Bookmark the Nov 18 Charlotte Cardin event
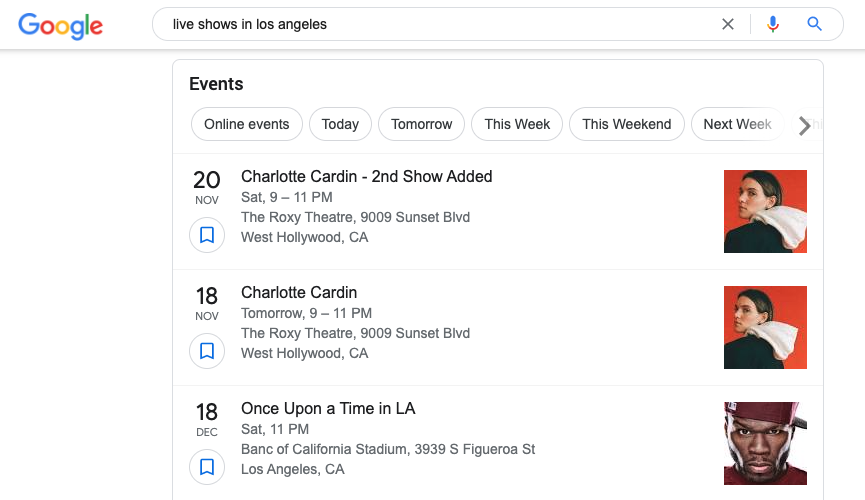 tap(207, 351)
